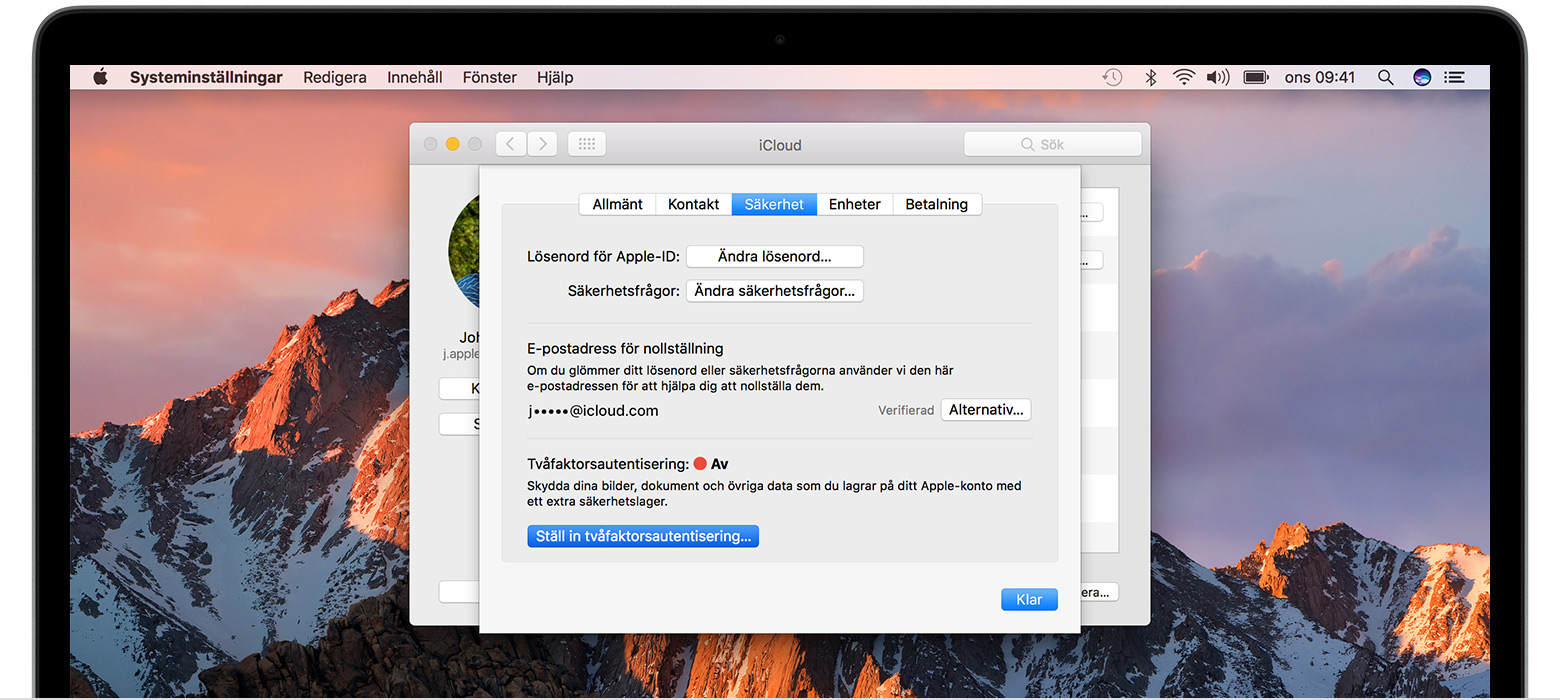Click the Time Machine menu bar icon
This screenshot has width=1560, height=700.
pos(1112,77)
